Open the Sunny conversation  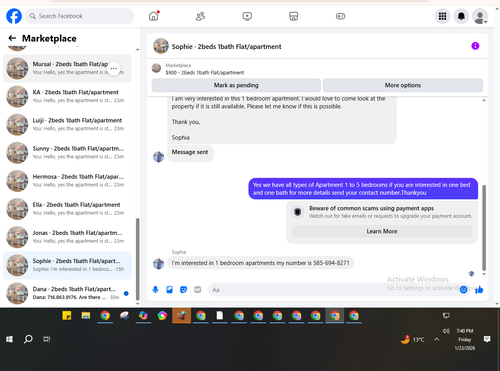pos(67,153)
